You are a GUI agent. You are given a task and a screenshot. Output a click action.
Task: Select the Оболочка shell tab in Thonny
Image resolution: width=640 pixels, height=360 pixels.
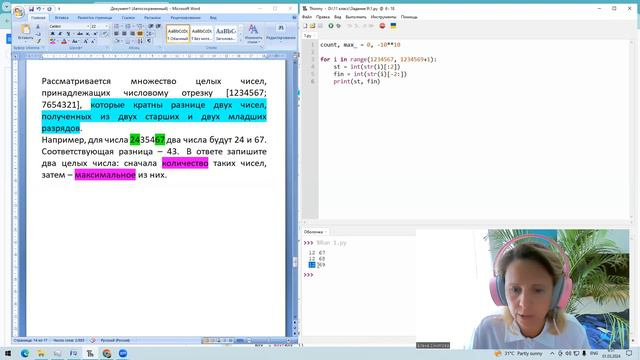315,232
